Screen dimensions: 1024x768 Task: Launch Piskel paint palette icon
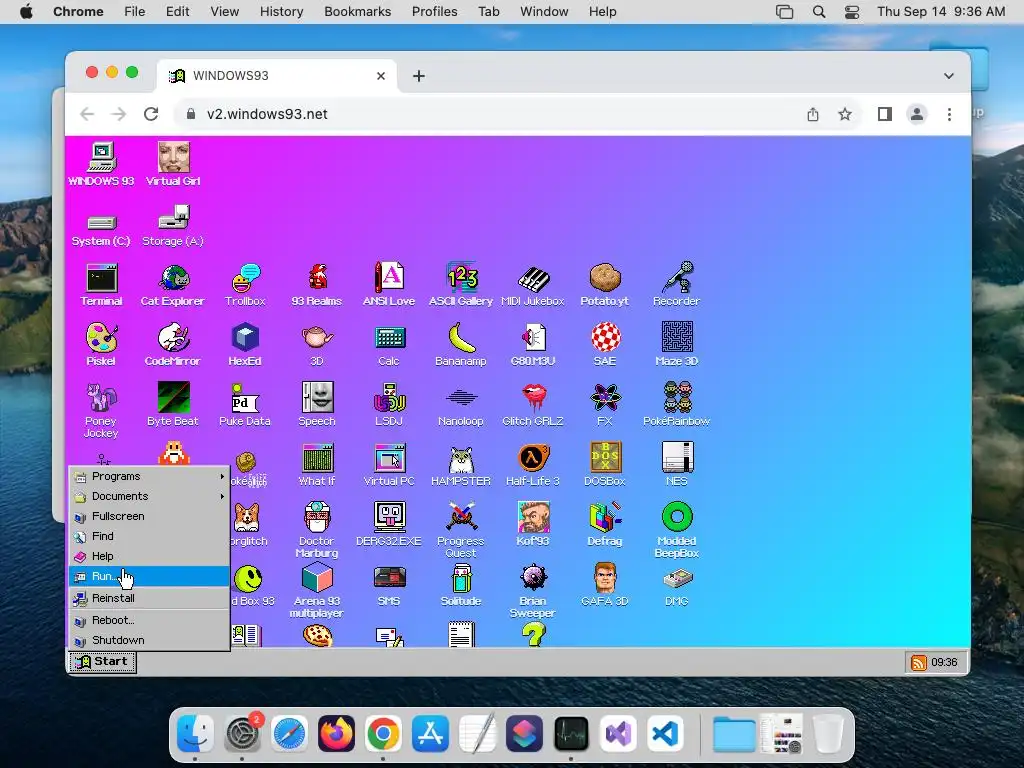[x=101, y=344]
